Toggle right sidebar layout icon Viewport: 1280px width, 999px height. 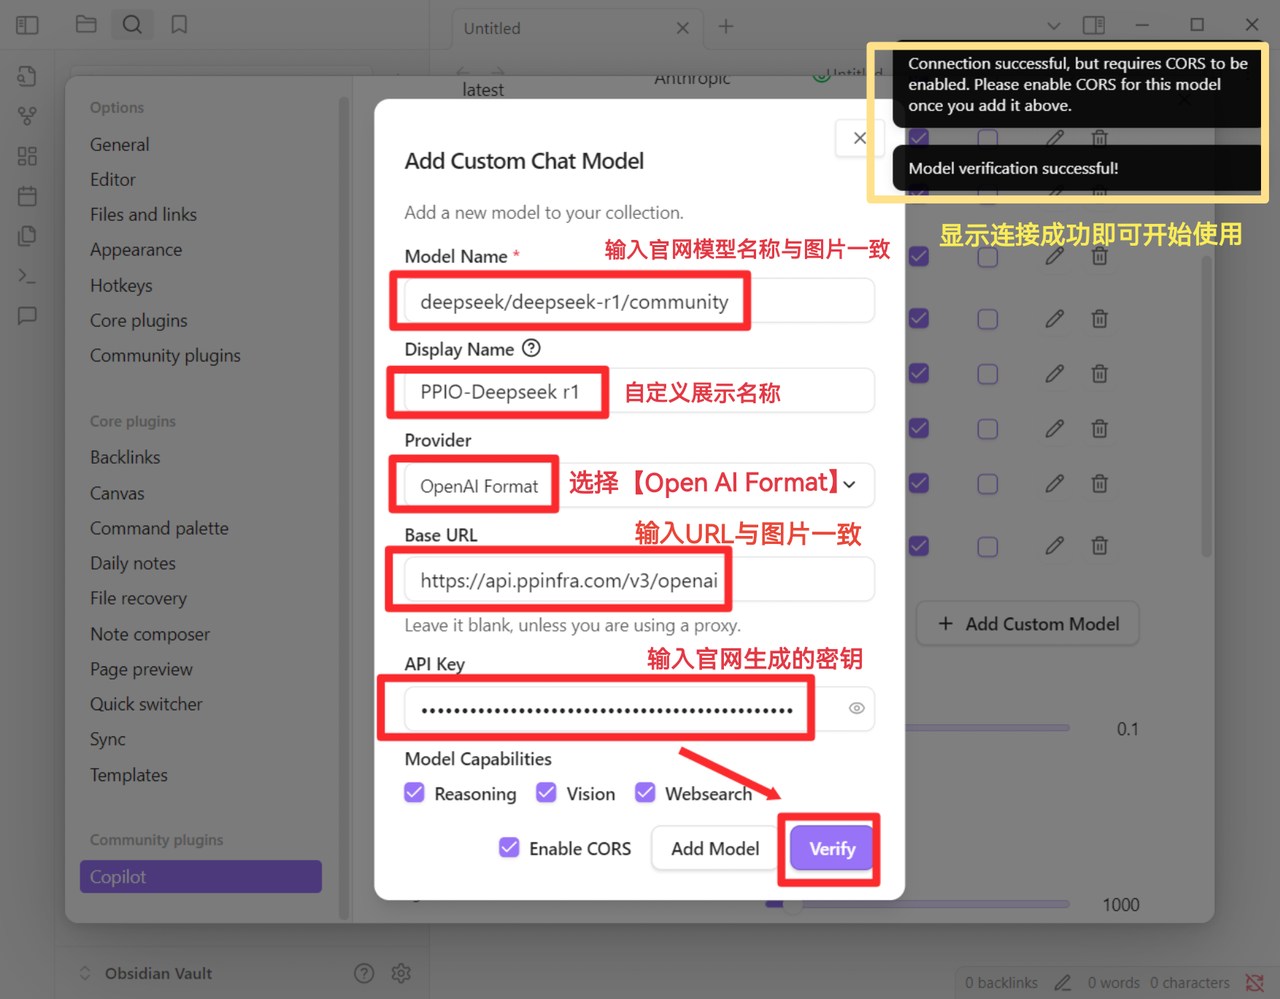[x=1094, y=25]
